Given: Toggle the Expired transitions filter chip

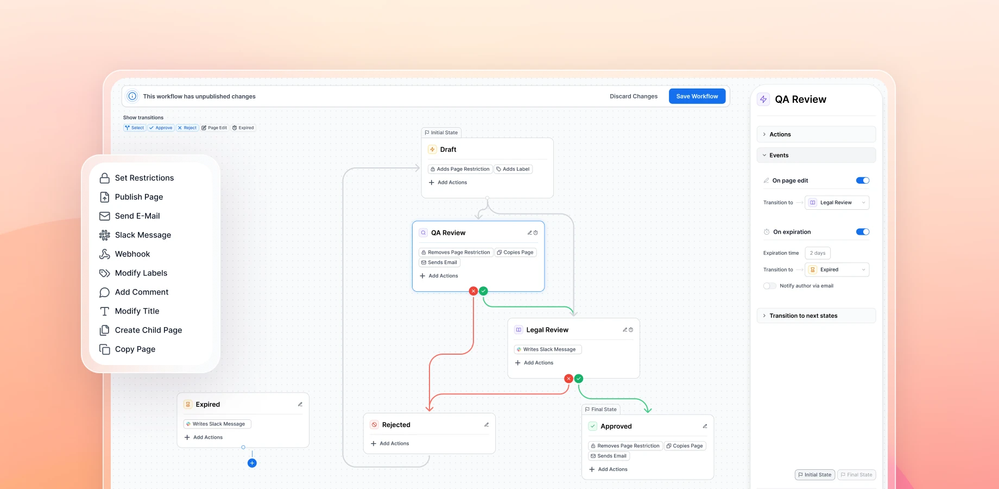Looking at the screenshot, I should (x=243, y=127).
